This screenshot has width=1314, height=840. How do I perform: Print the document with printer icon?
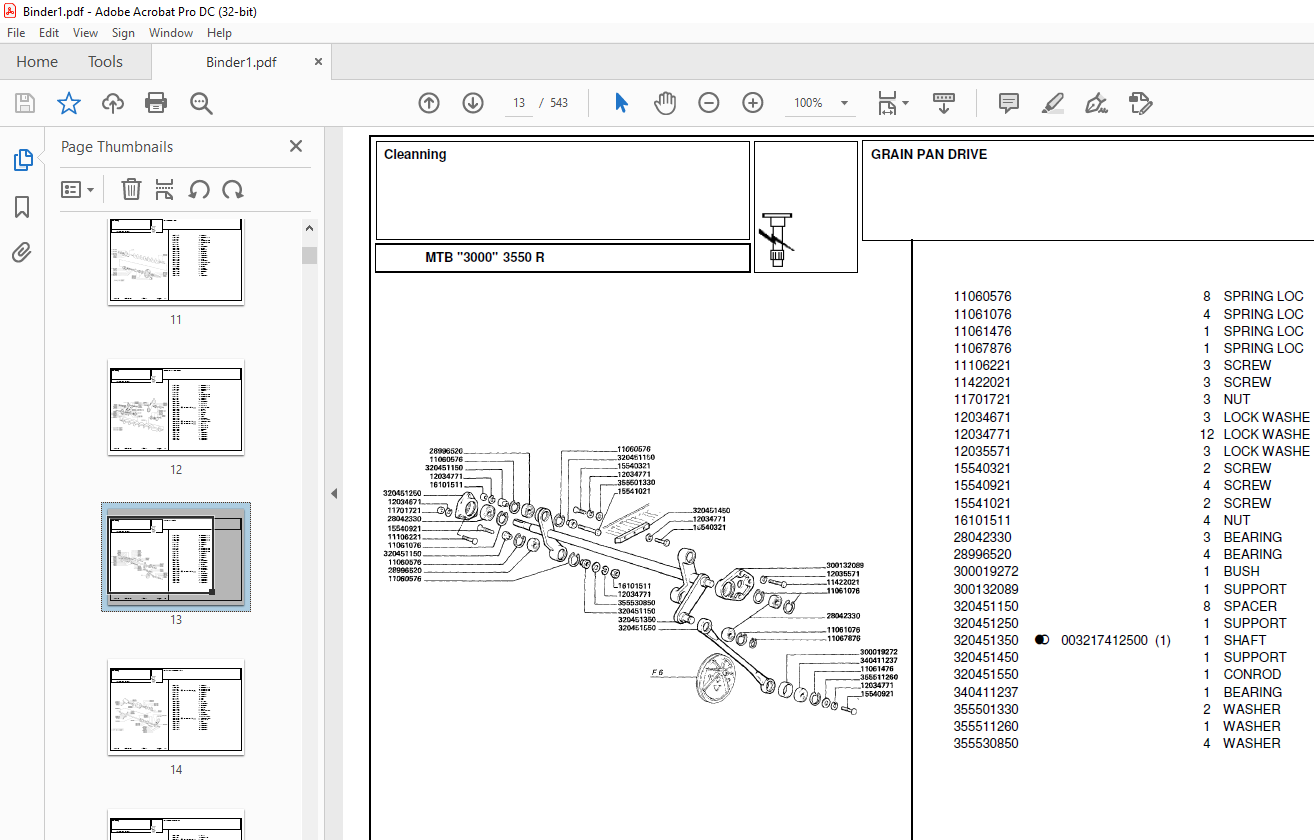156,103
